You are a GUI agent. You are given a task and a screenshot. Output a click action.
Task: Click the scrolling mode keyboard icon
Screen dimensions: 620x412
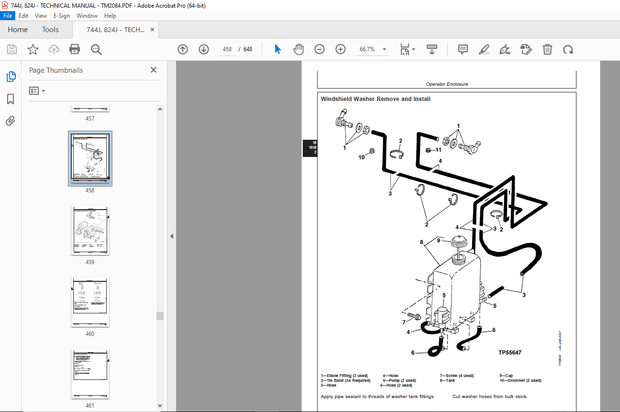432,49
